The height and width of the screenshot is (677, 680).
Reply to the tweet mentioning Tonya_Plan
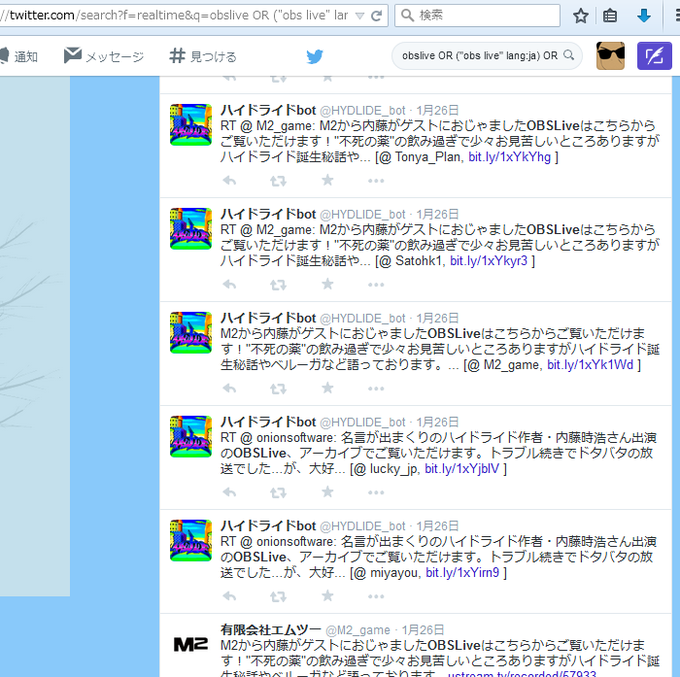click(x=229, y=180)
